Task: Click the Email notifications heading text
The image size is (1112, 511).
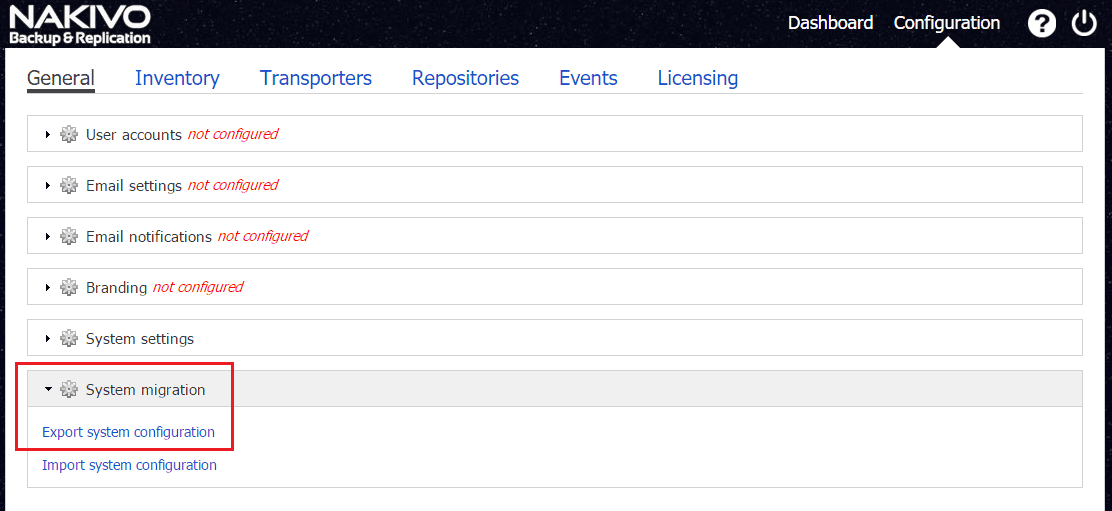Action: [x=149, y=237]
